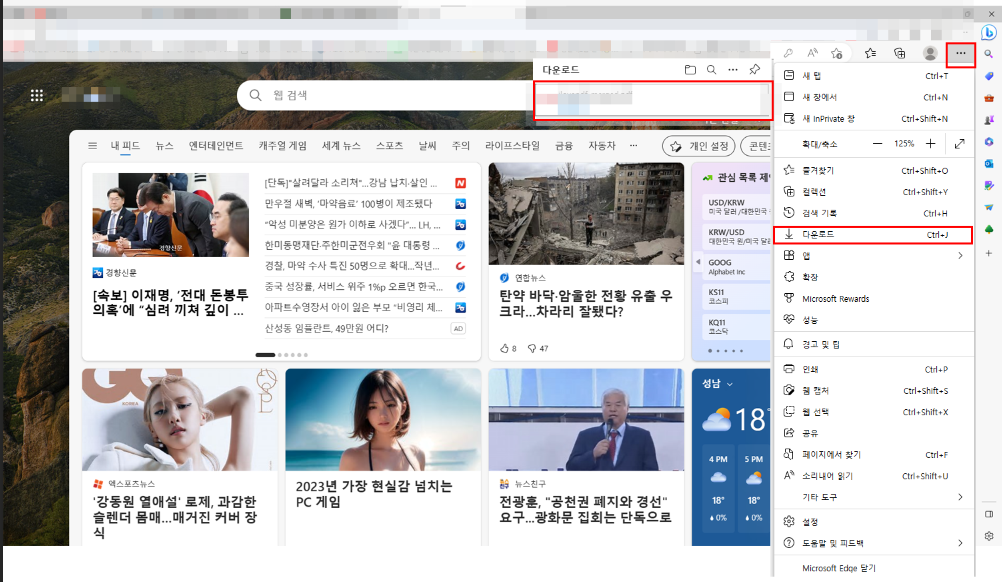
Task: Pin the Downloads panel
Action: coord(756,69)
